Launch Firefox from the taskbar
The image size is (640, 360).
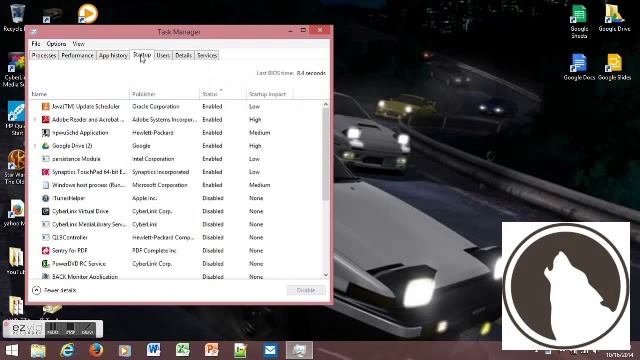pos(96,351)
